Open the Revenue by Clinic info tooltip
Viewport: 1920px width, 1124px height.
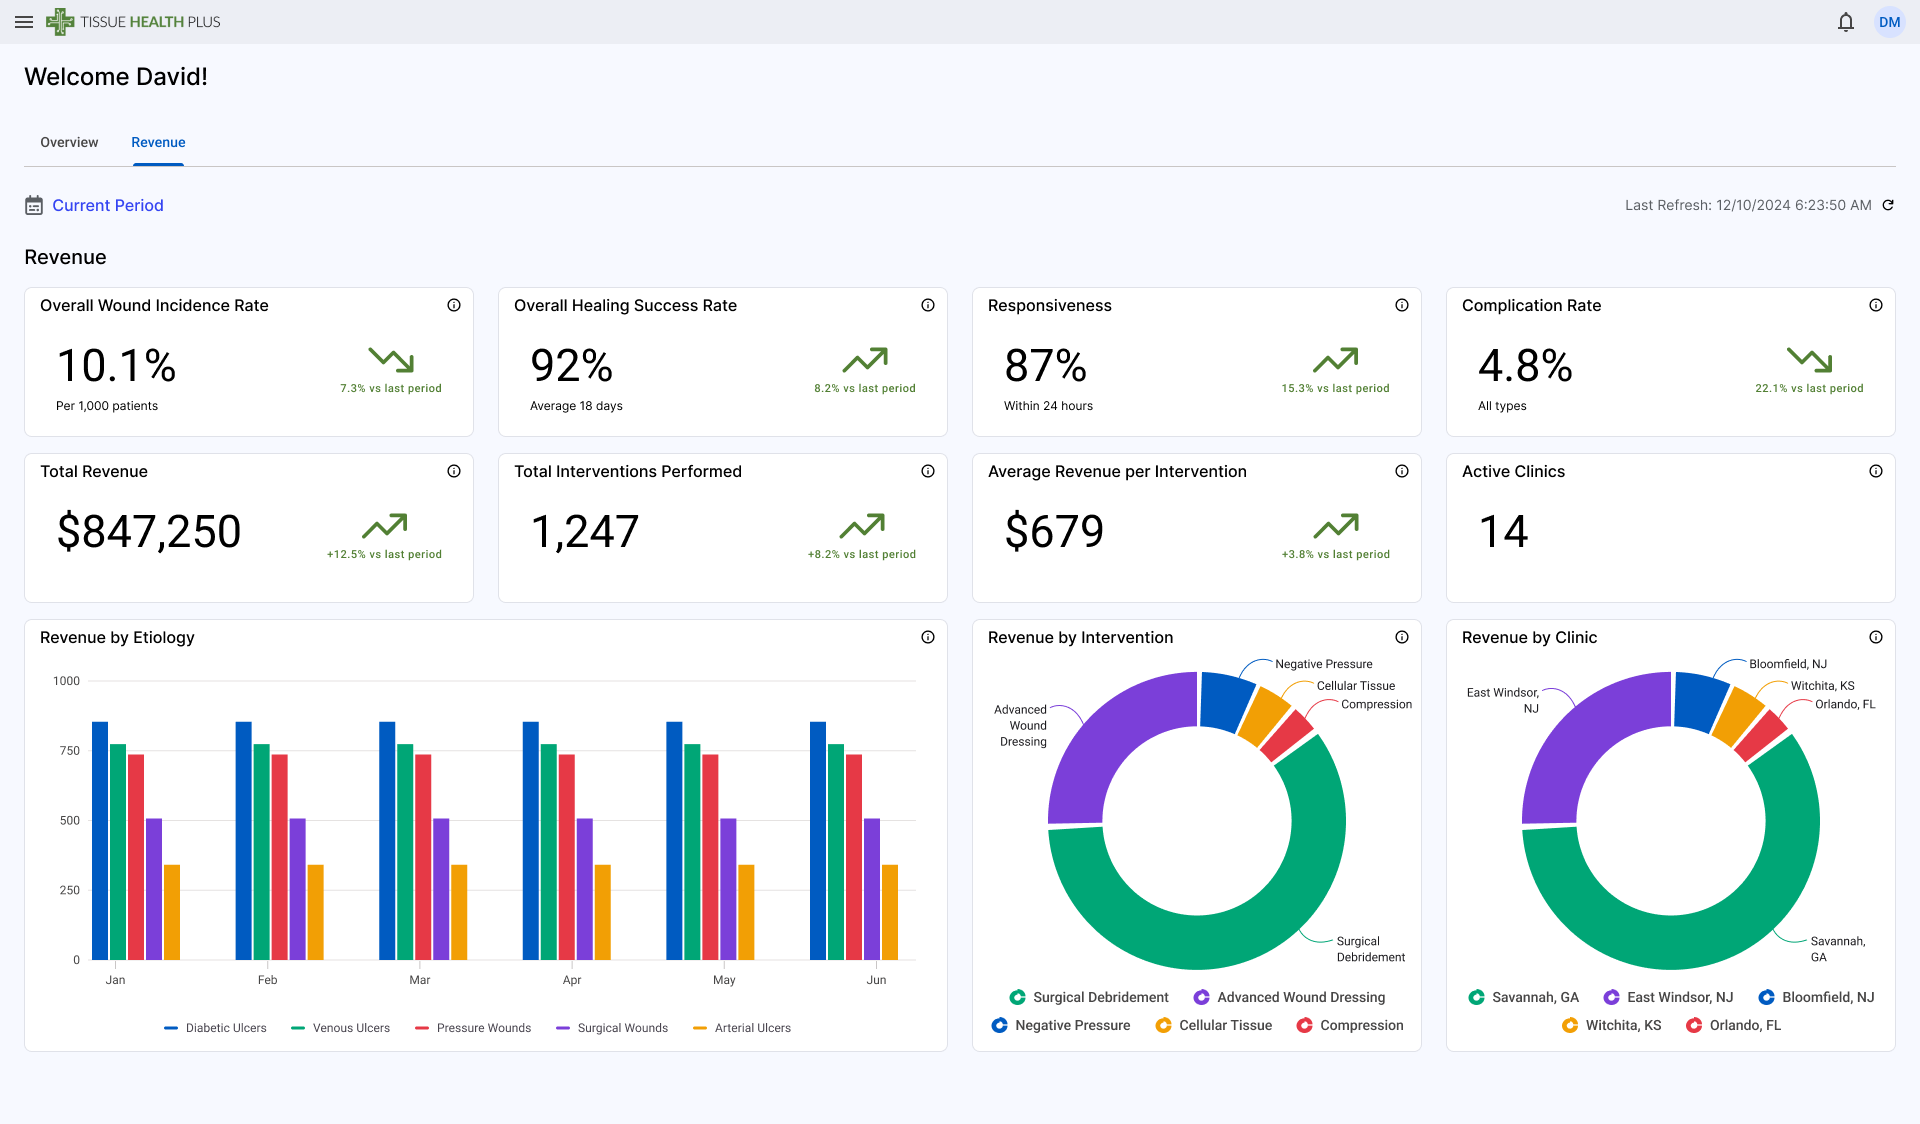(1876, 637)
